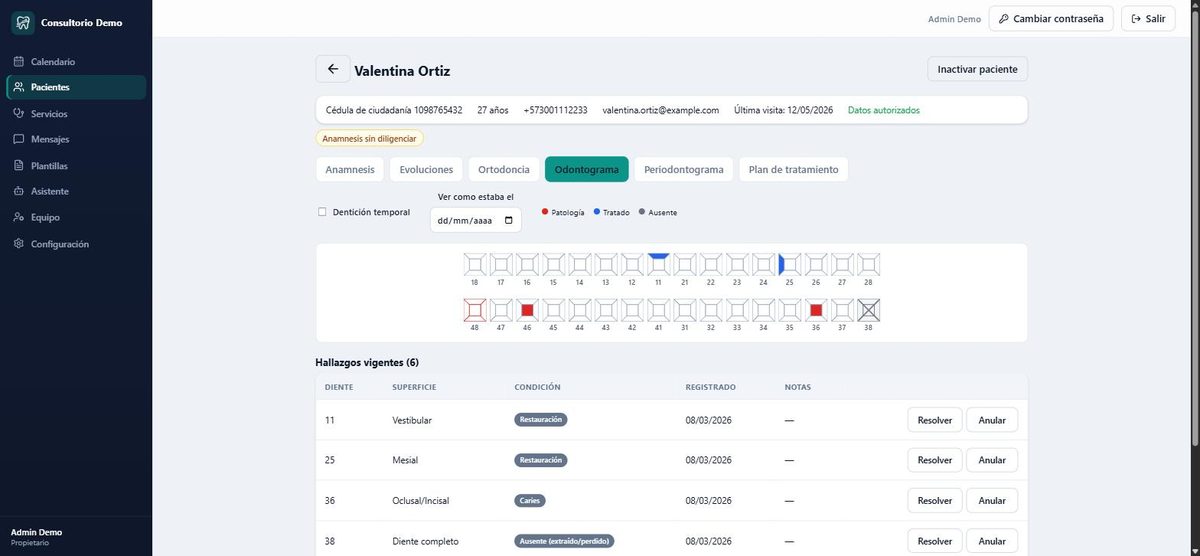
Task: Switch to the Anamnesis tab
Action: (x=350, y=170)
